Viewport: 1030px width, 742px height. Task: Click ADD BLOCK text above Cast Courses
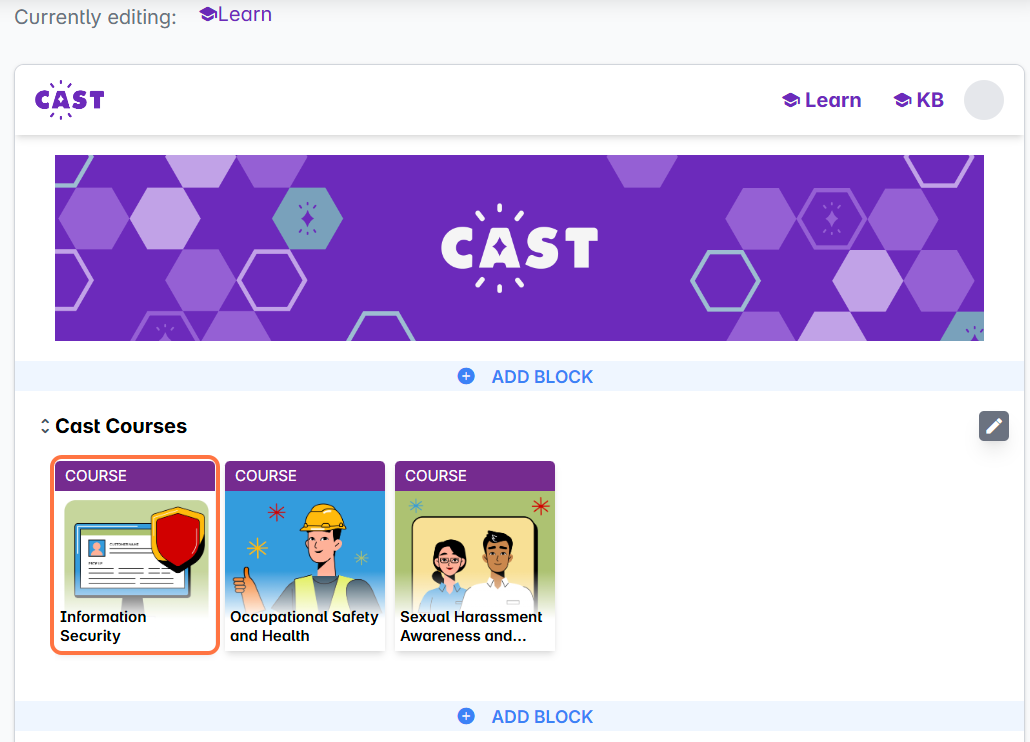click(542, 377)
